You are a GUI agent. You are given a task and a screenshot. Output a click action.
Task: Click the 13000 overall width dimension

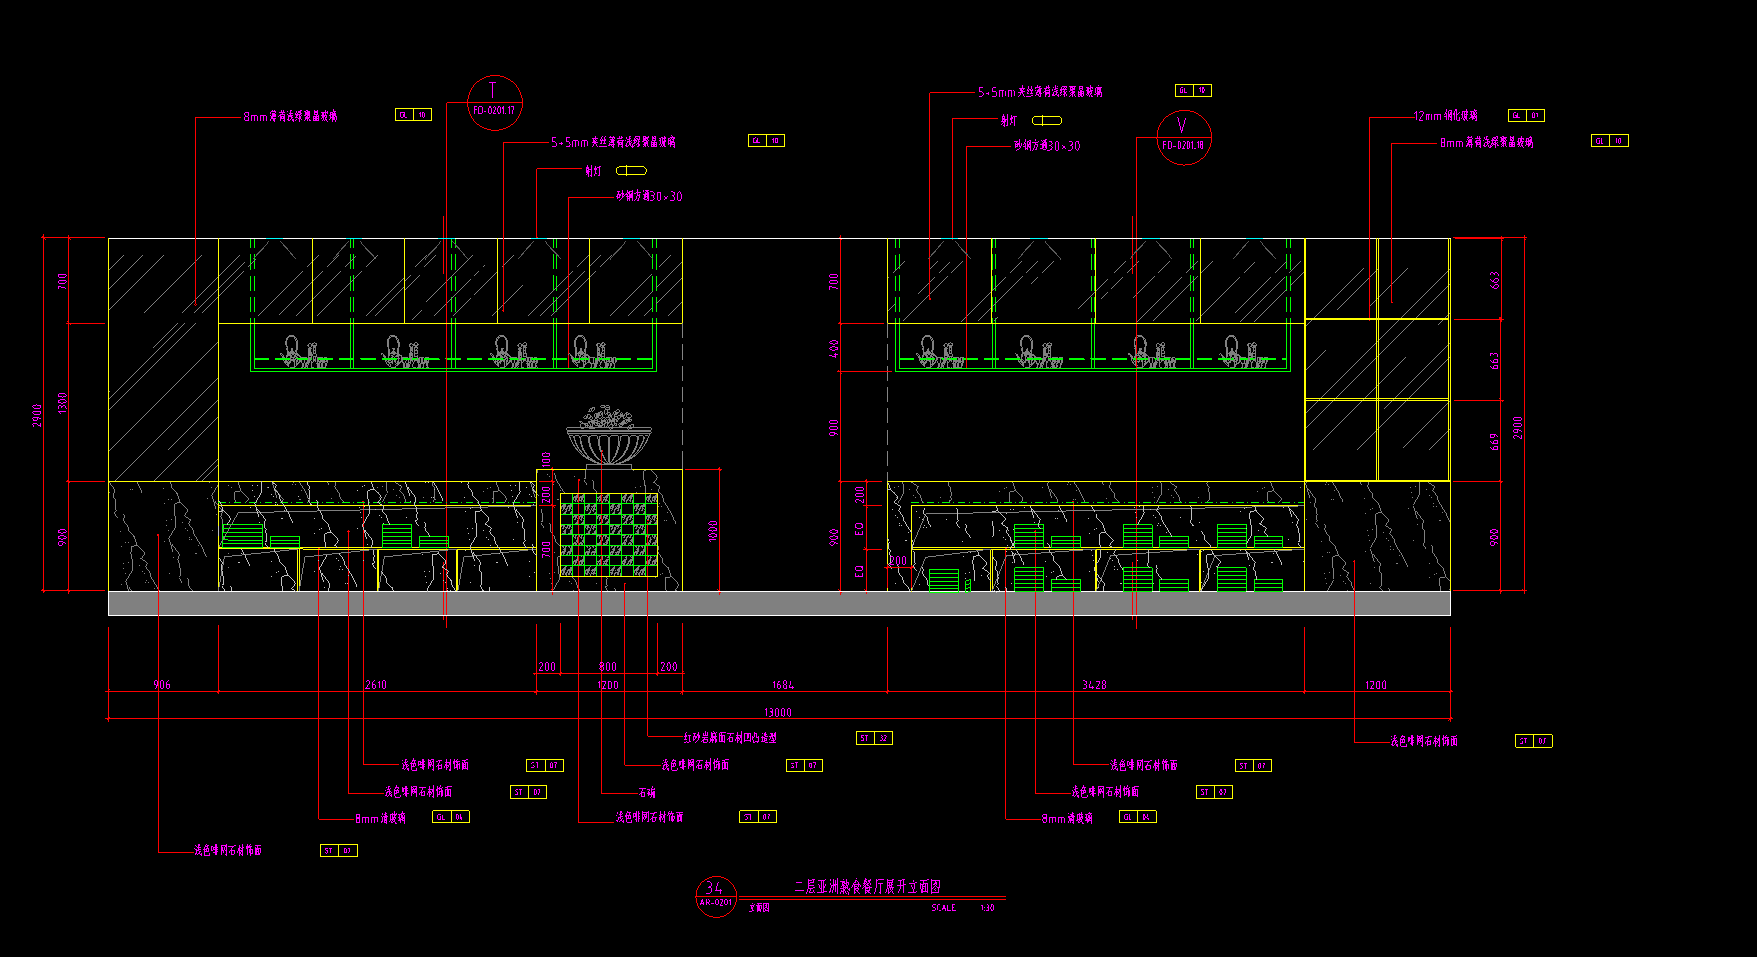click(777, 712)
